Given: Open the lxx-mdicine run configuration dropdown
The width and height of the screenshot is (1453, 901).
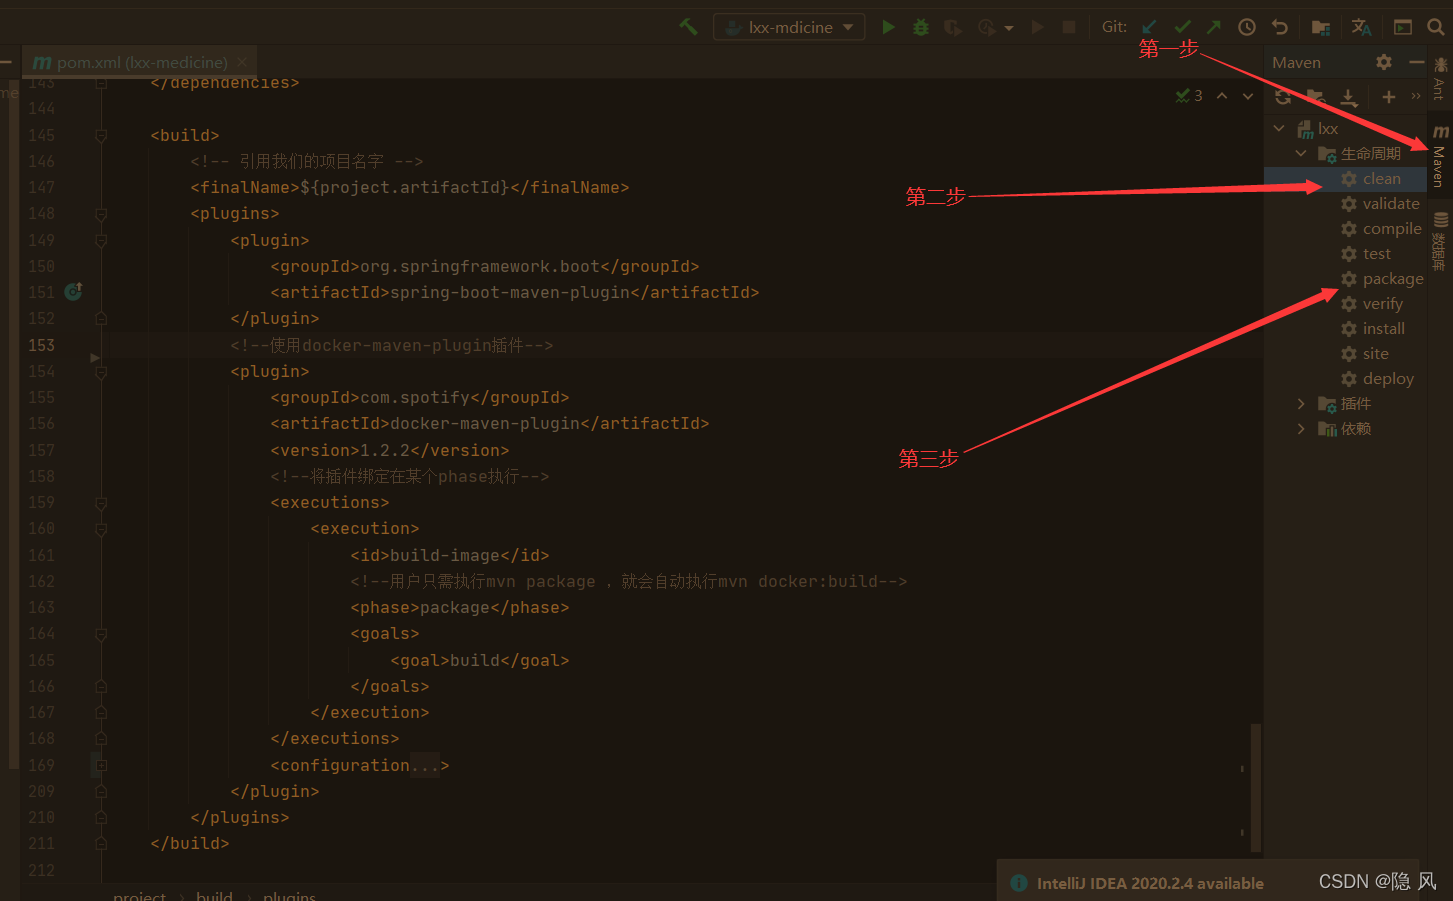Looking at the screenshot, I should 789,27.
